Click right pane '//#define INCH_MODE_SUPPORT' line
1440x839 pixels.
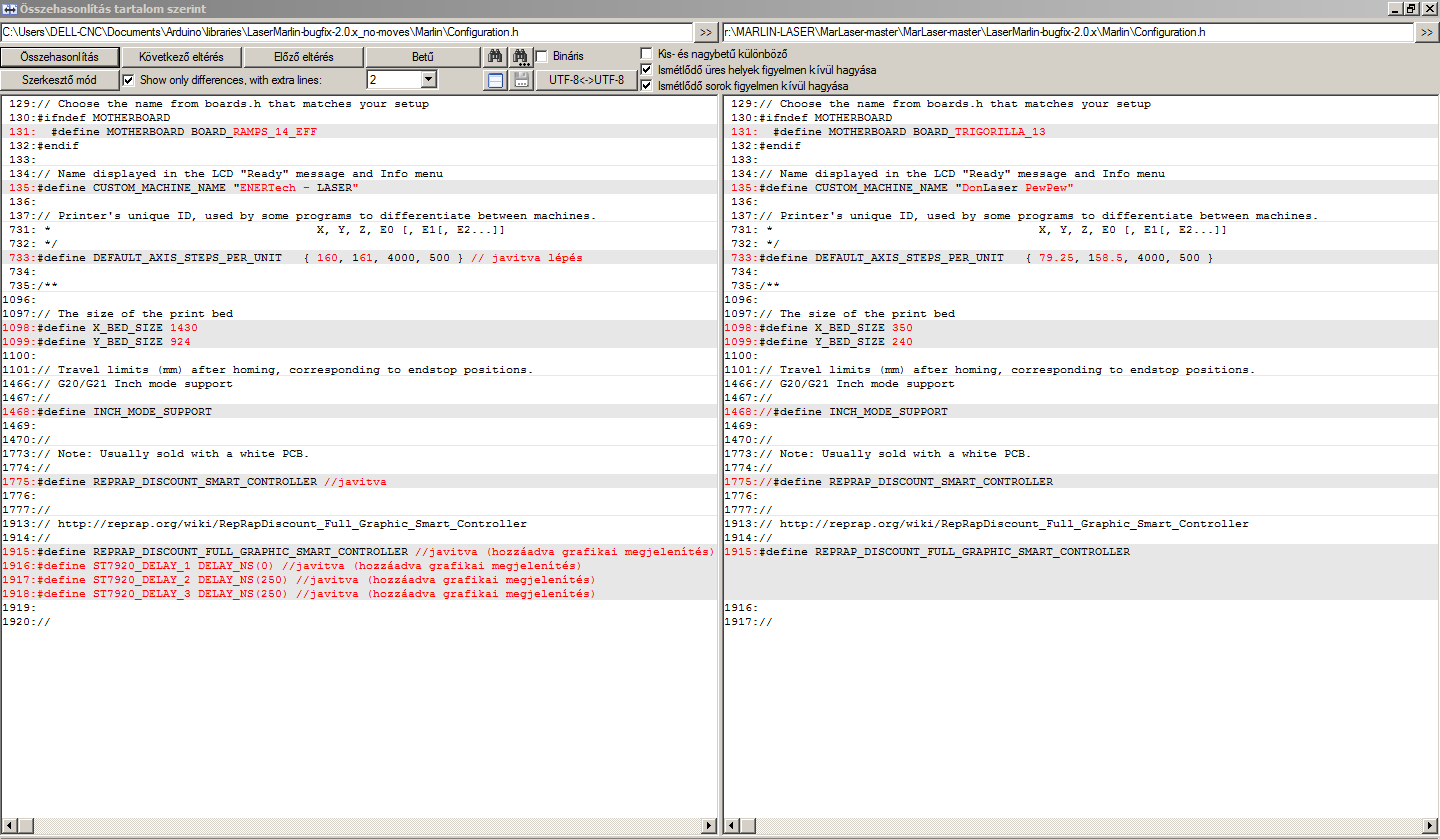point(1081,411)
